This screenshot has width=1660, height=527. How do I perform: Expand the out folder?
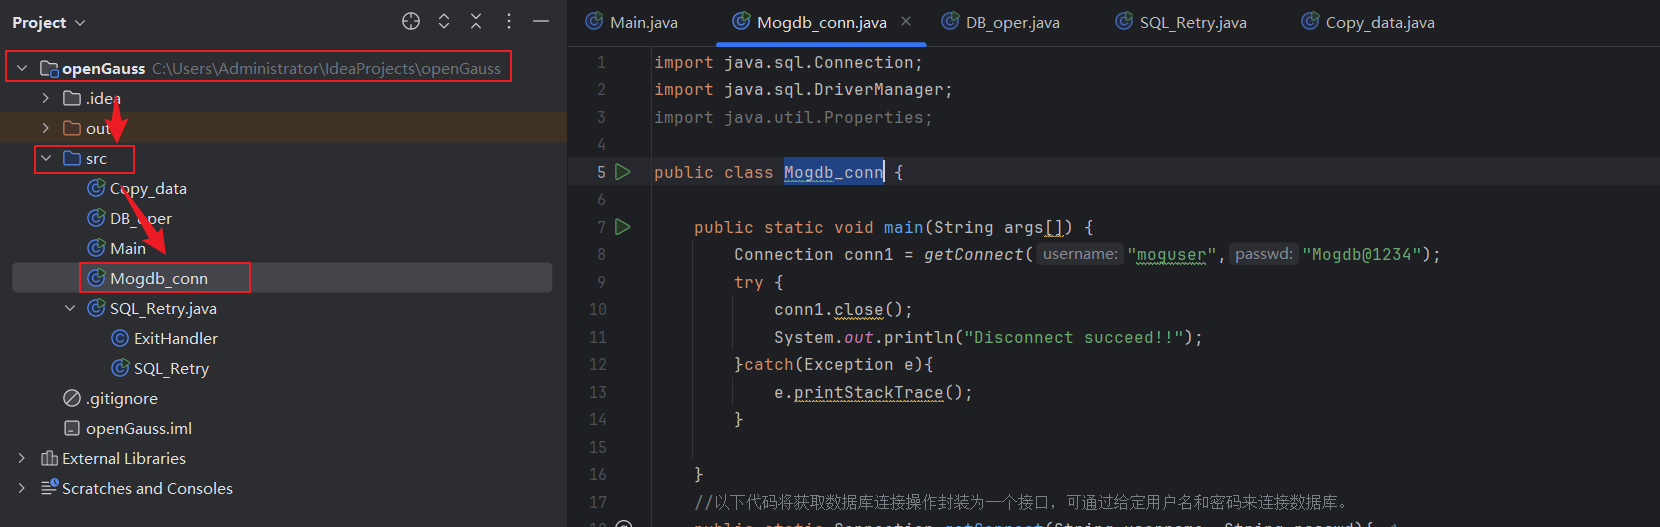[46, 128]
